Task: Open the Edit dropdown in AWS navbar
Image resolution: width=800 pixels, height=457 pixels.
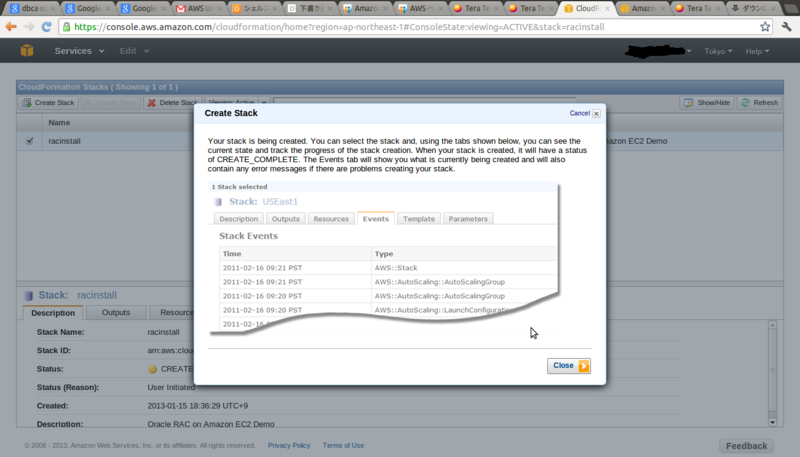Action: pos(134,51)
